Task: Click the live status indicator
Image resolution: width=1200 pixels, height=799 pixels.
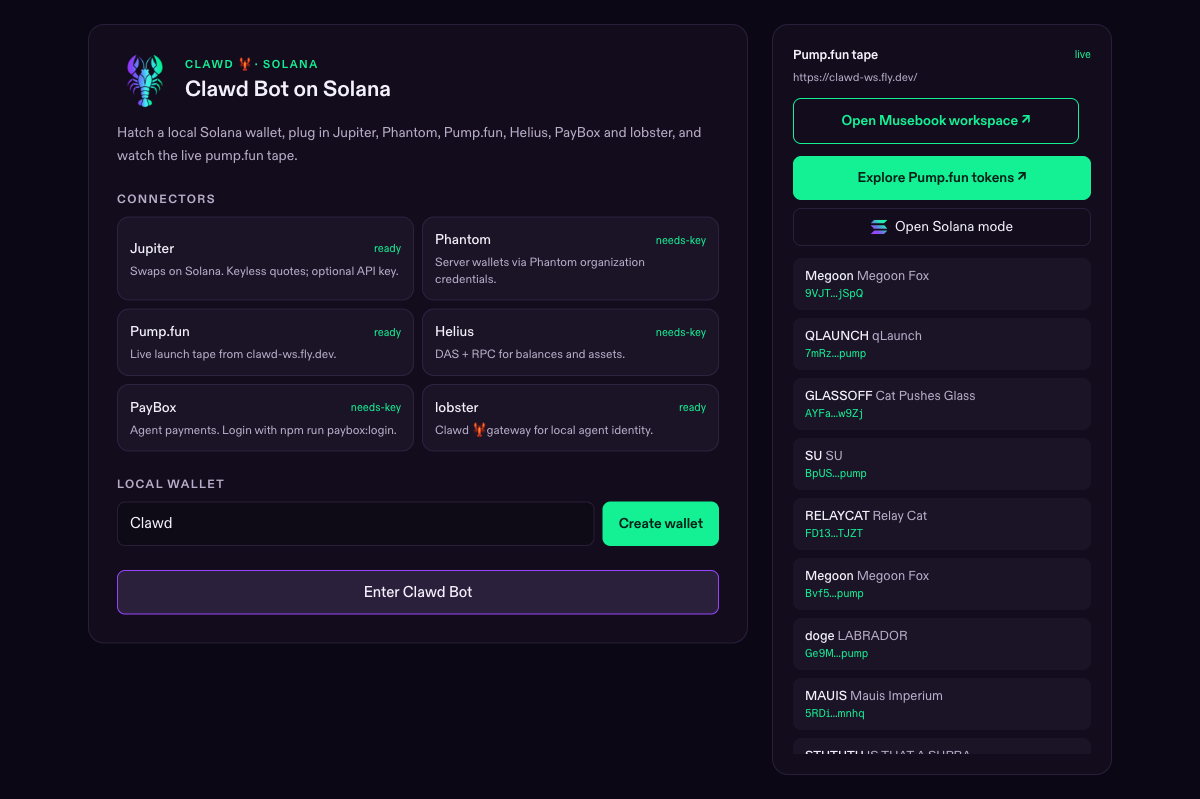Action: click(x=1083, y=54)
